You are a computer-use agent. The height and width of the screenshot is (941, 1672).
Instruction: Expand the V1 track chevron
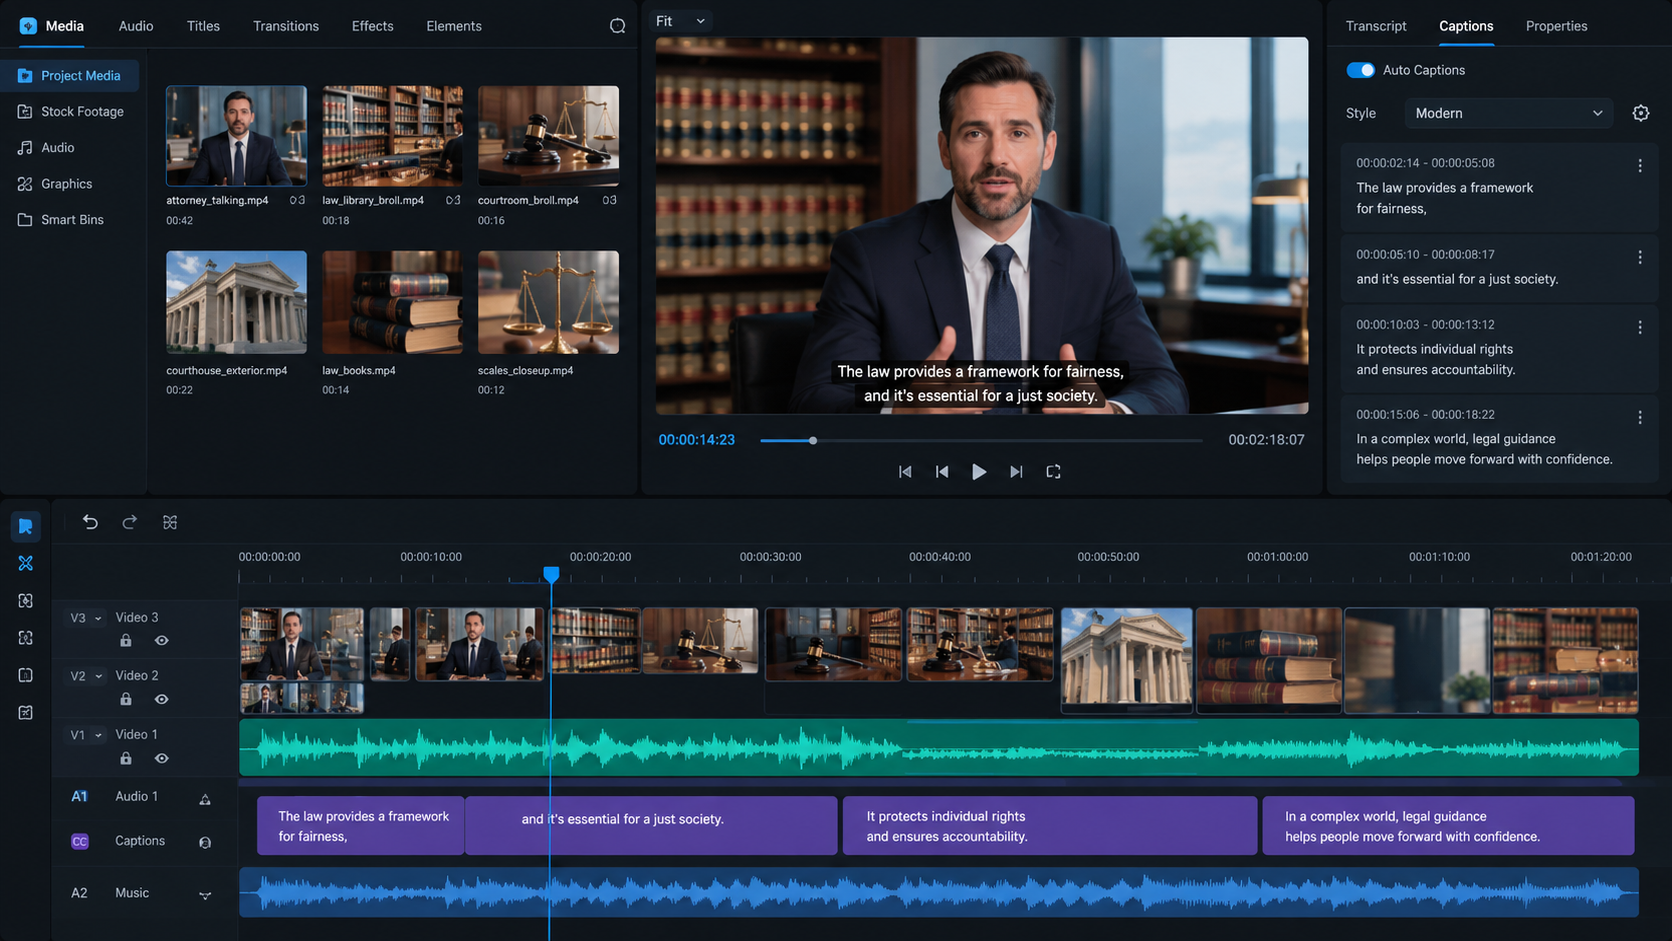pos(98,736)
